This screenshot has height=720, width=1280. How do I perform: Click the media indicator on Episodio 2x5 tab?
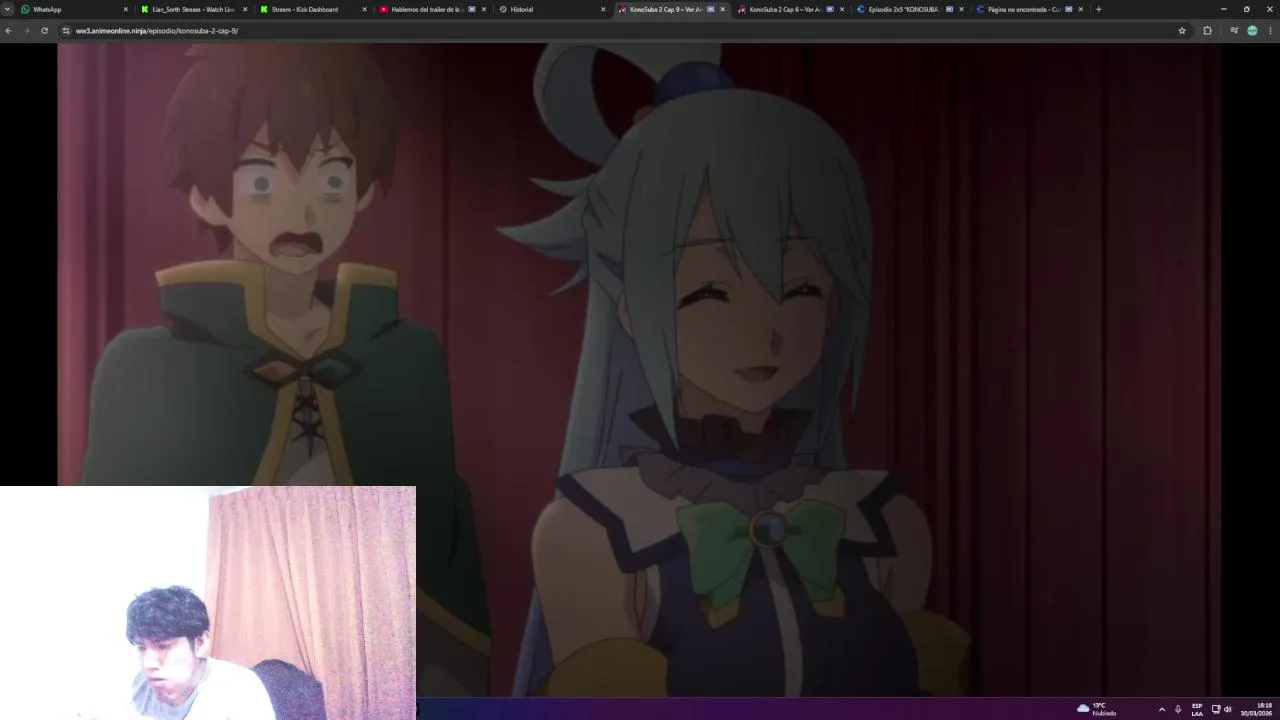click(949, 9)
